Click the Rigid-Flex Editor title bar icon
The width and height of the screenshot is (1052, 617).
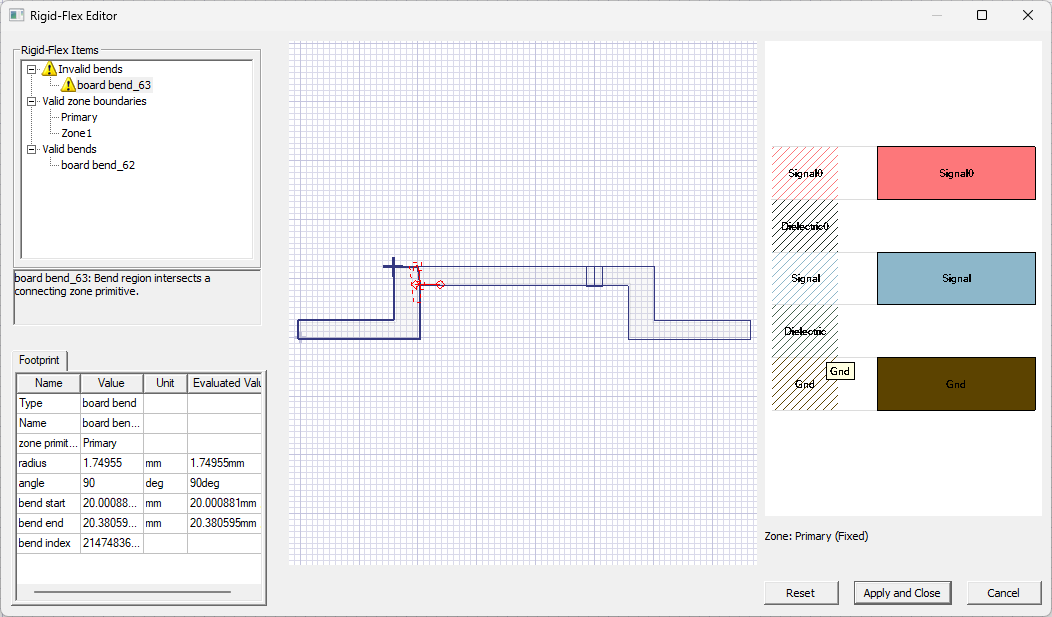click(x=16, y=15)
